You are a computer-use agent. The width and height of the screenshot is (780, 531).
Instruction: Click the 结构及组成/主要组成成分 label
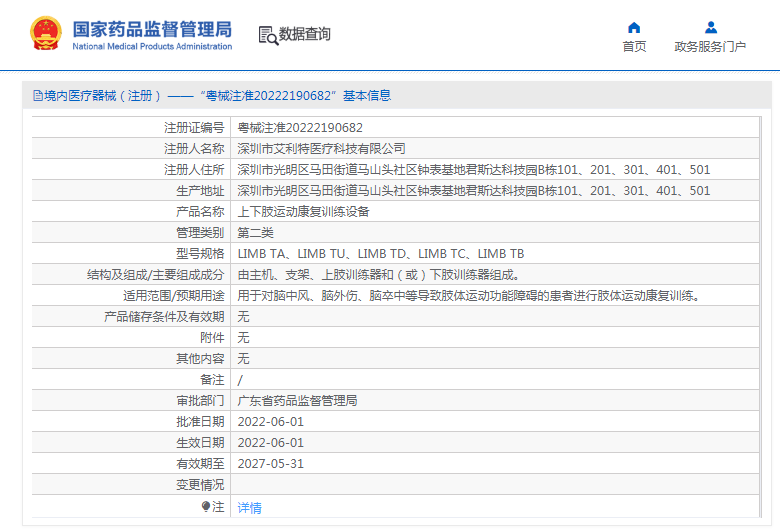pos(156,275)
